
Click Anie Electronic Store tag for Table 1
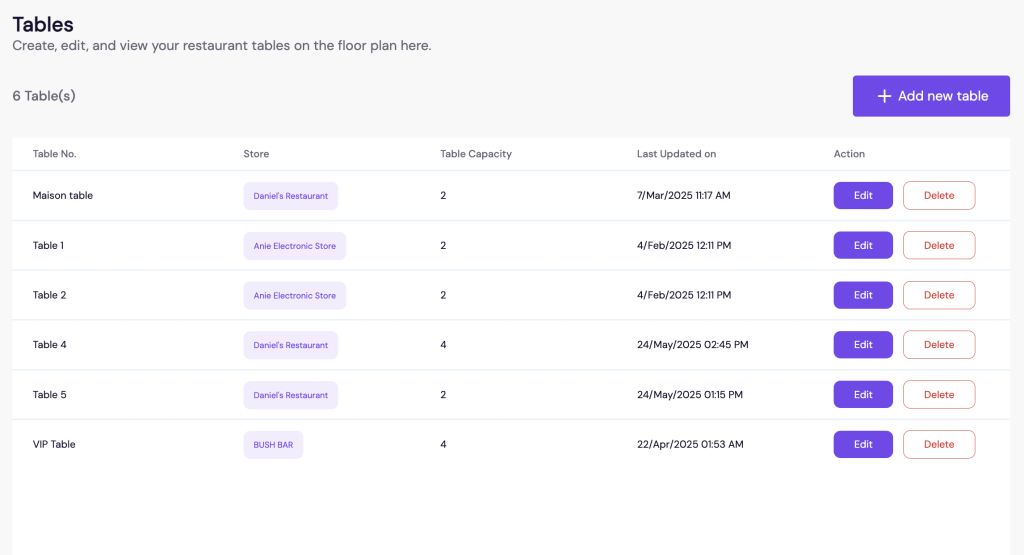[x=294, y=246]
